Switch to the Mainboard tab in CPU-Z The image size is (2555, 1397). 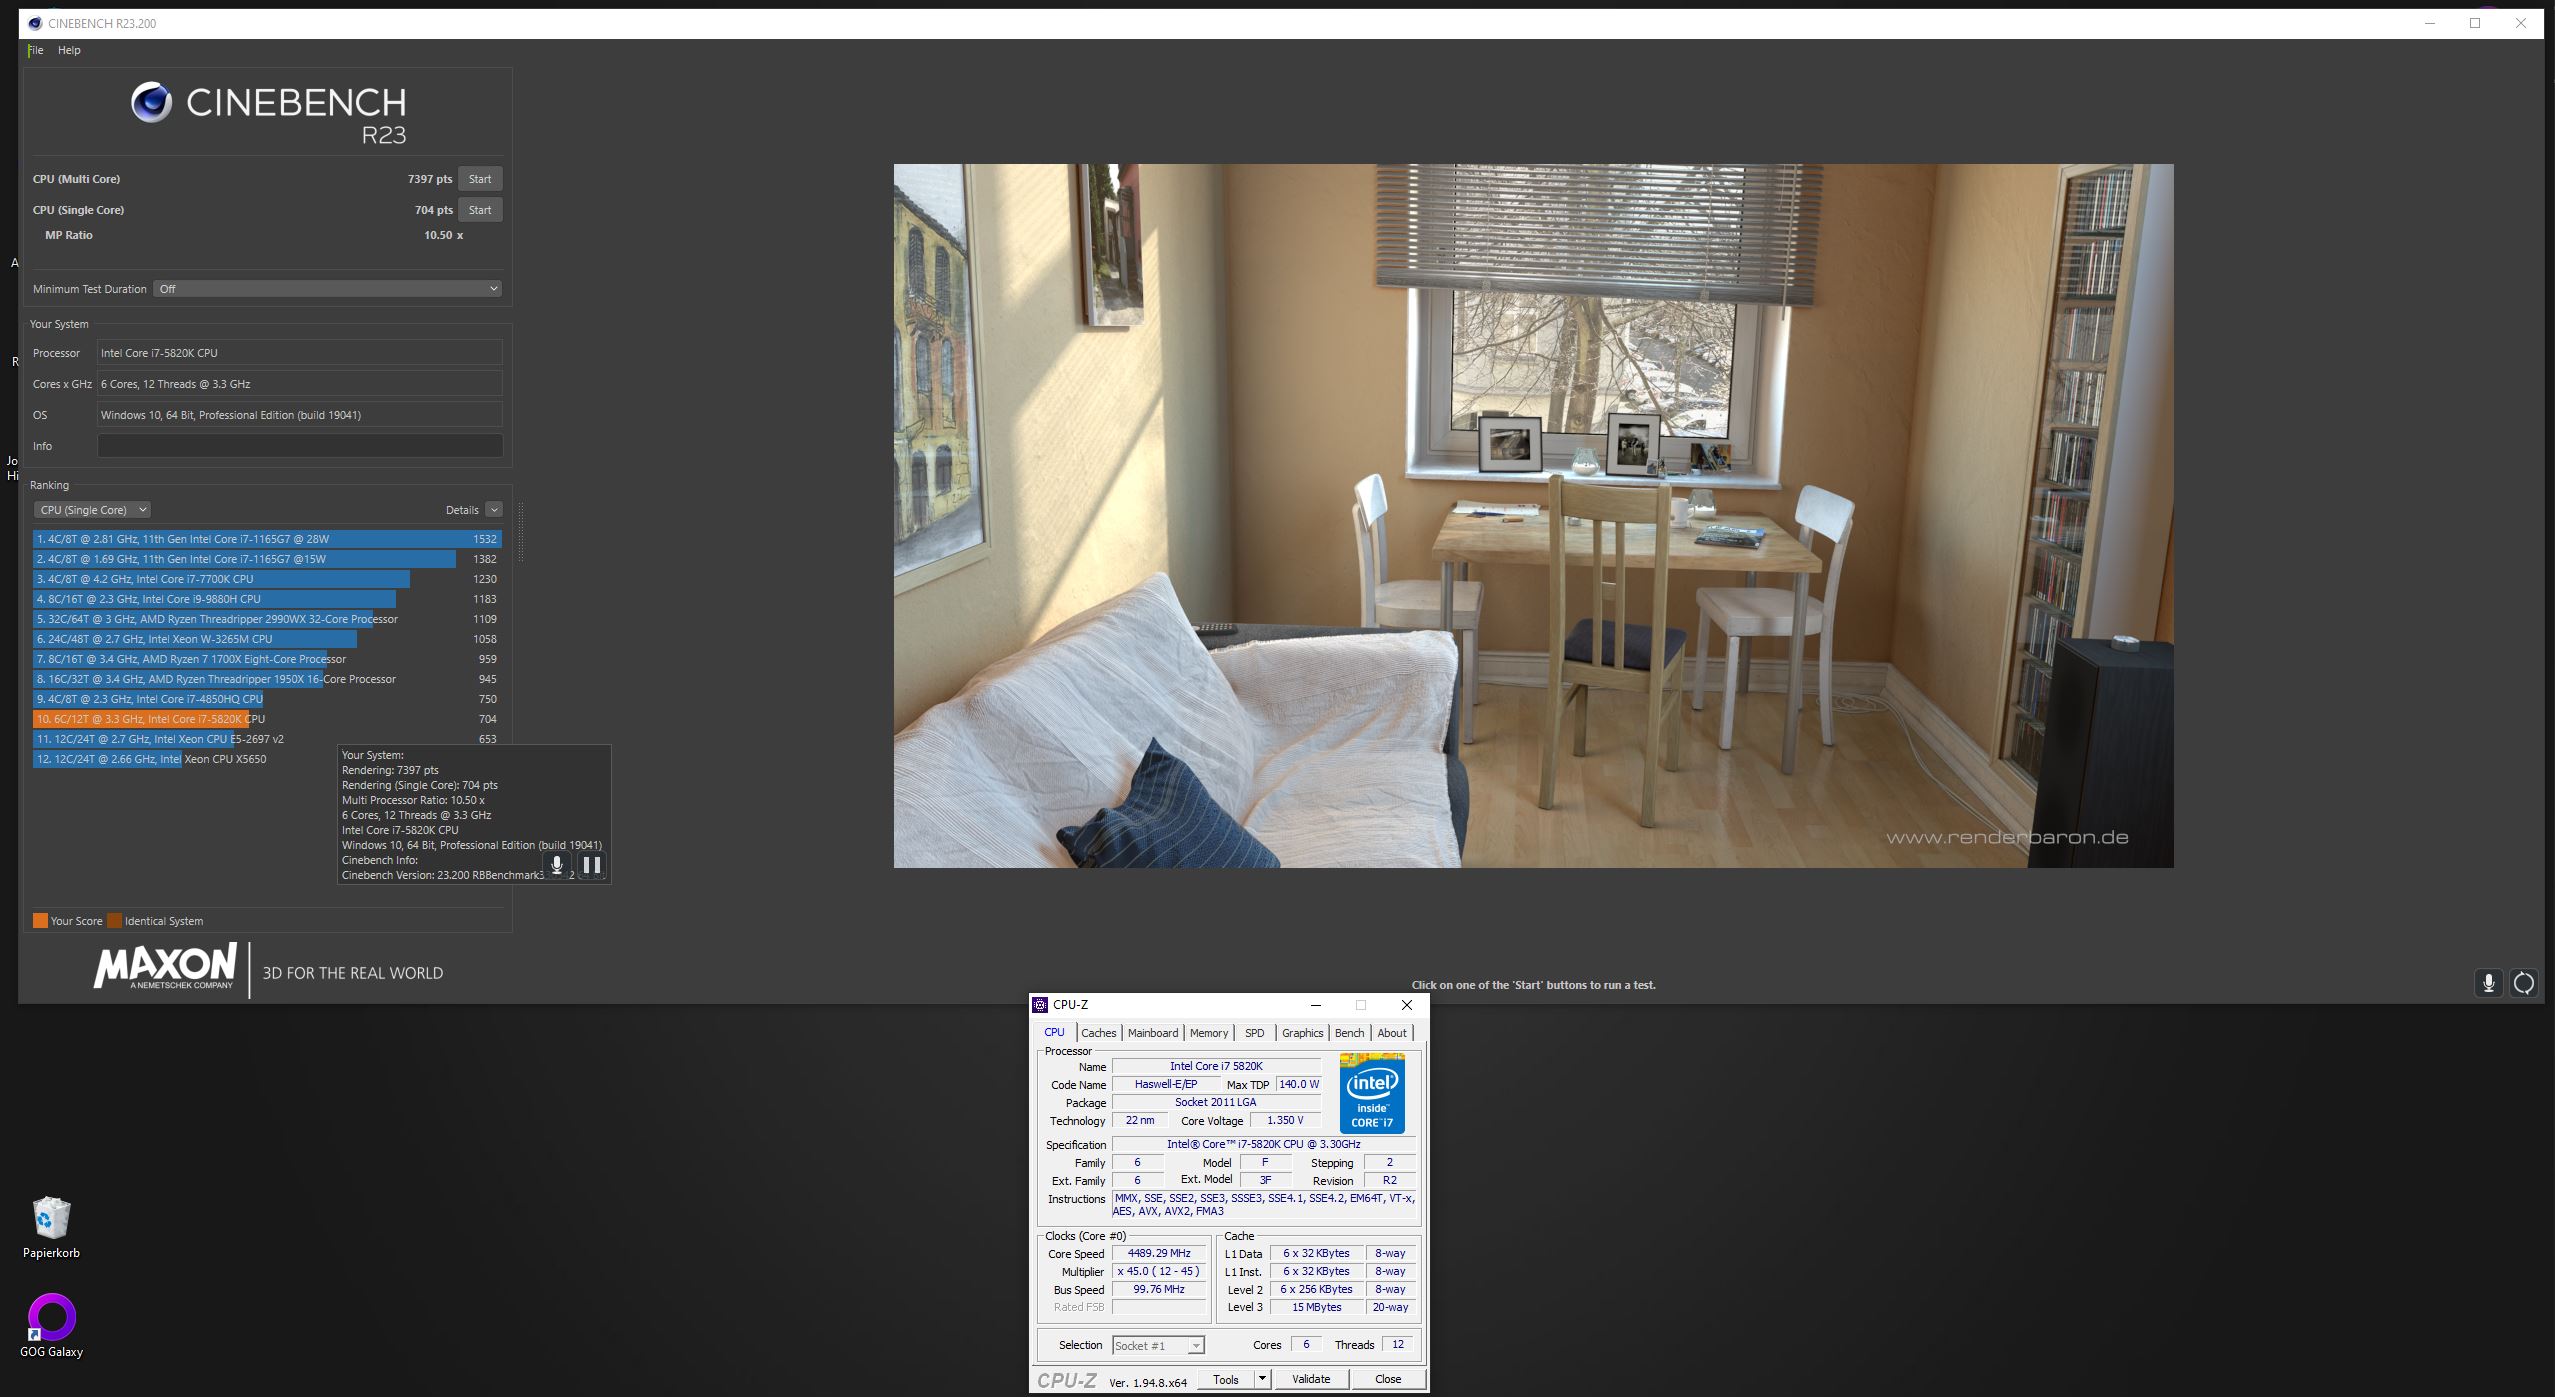tap(1153, 1033)
